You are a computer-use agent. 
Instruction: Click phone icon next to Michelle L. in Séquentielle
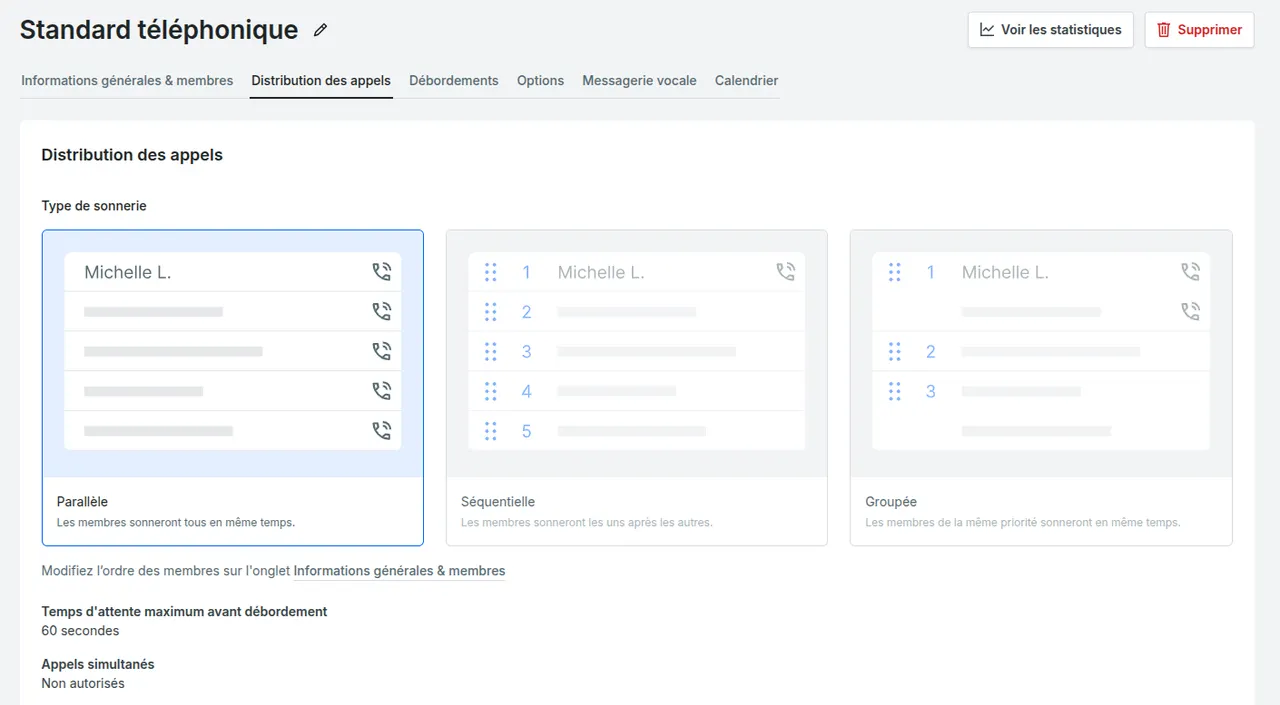coord(785,272)
